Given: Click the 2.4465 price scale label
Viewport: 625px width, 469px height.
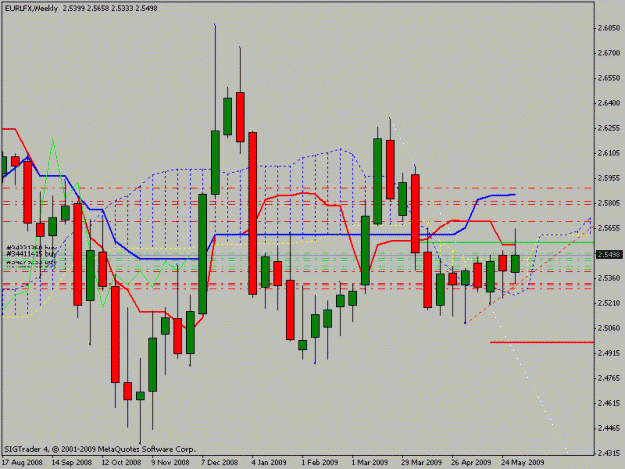Looking at the screenshot, I should tap(609, 428).
